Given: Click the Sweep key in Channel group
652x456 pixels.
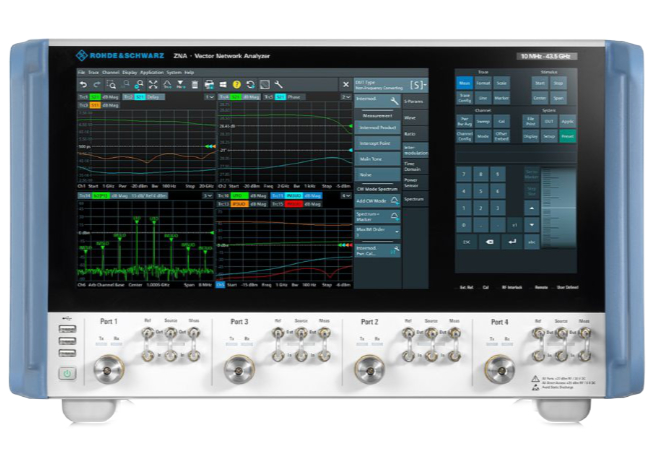Looking at the screenshot, I should [x=483, y=121].
